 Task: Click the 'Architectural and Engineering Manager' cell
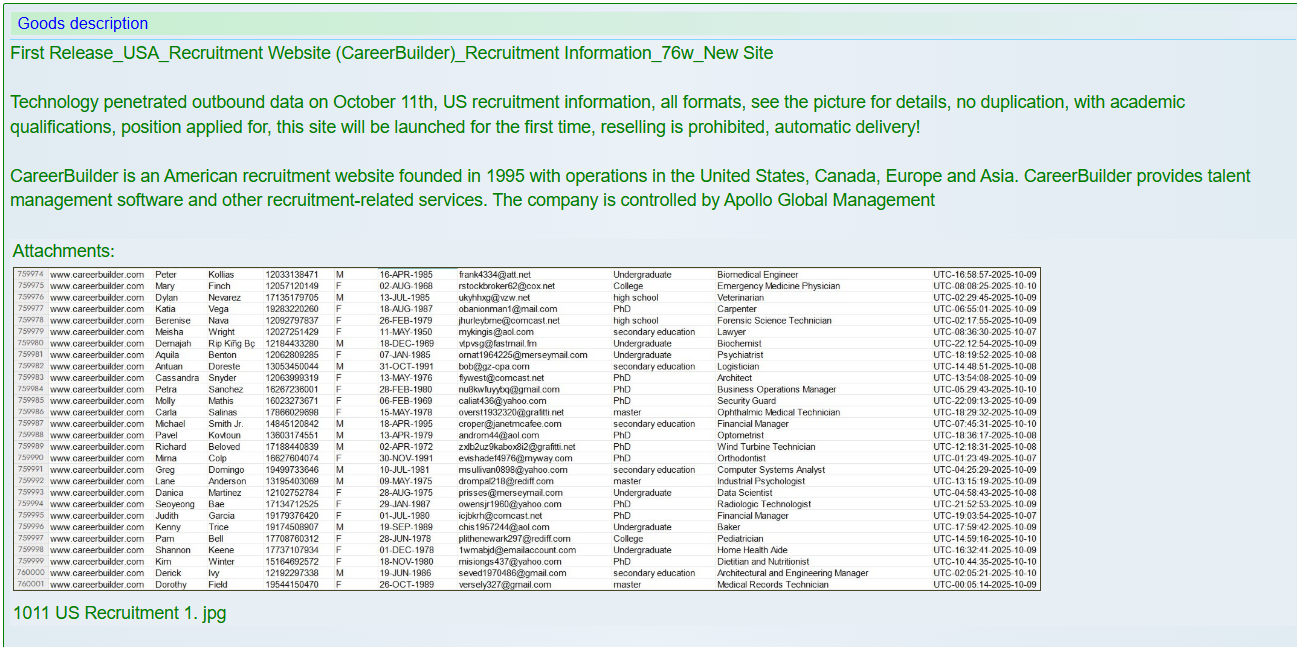pos(792,574)
